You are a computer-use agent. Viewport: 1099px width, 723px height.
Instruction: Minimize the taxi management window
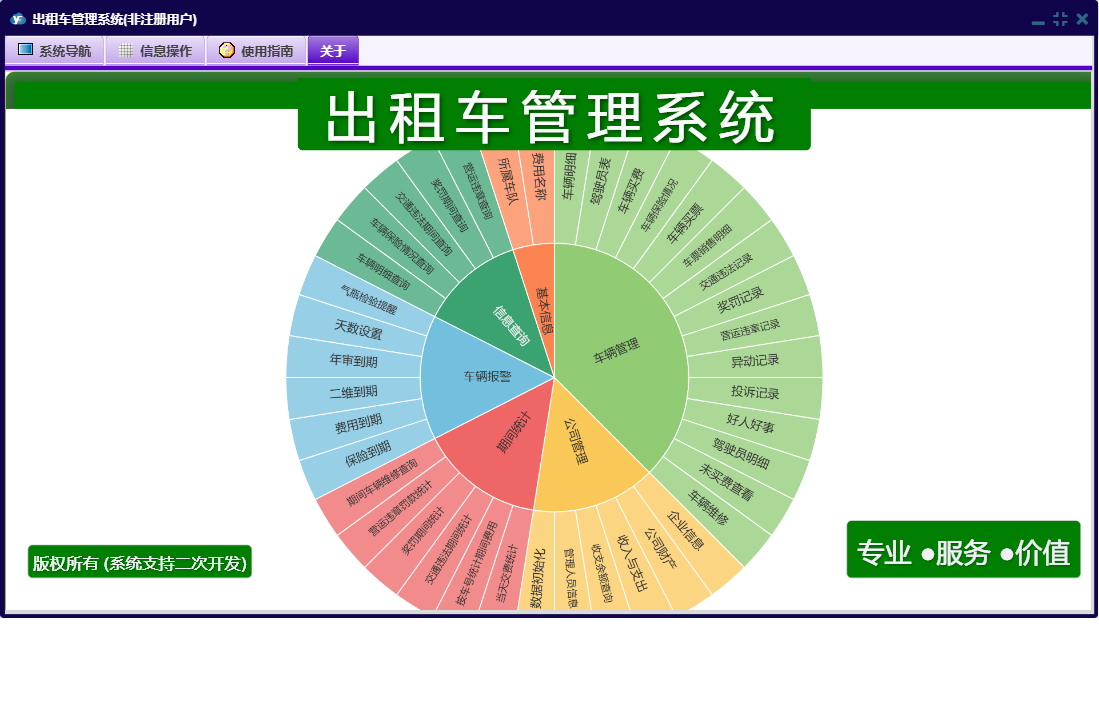pyautogui.click(x=1038, y=21)
